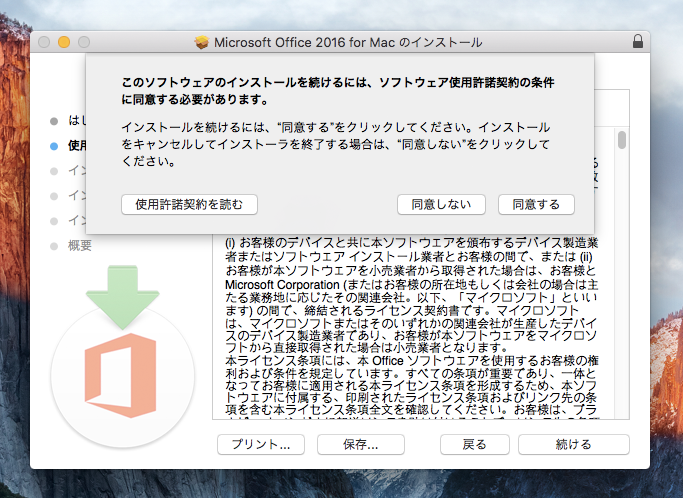
Task: Click the green download arrow graphic
Action: click(x=122, y=297)
